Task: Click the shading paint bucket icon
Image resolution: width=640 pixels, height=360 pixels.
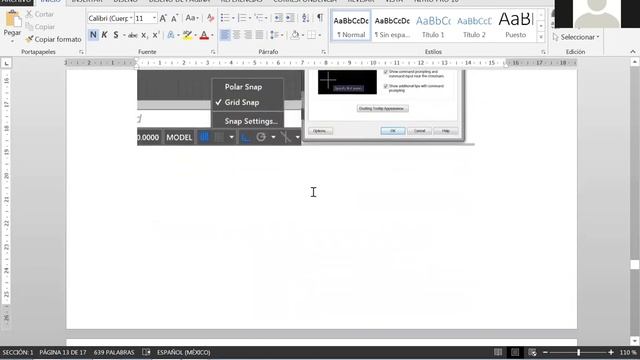Action: click(x=295, y=35)
